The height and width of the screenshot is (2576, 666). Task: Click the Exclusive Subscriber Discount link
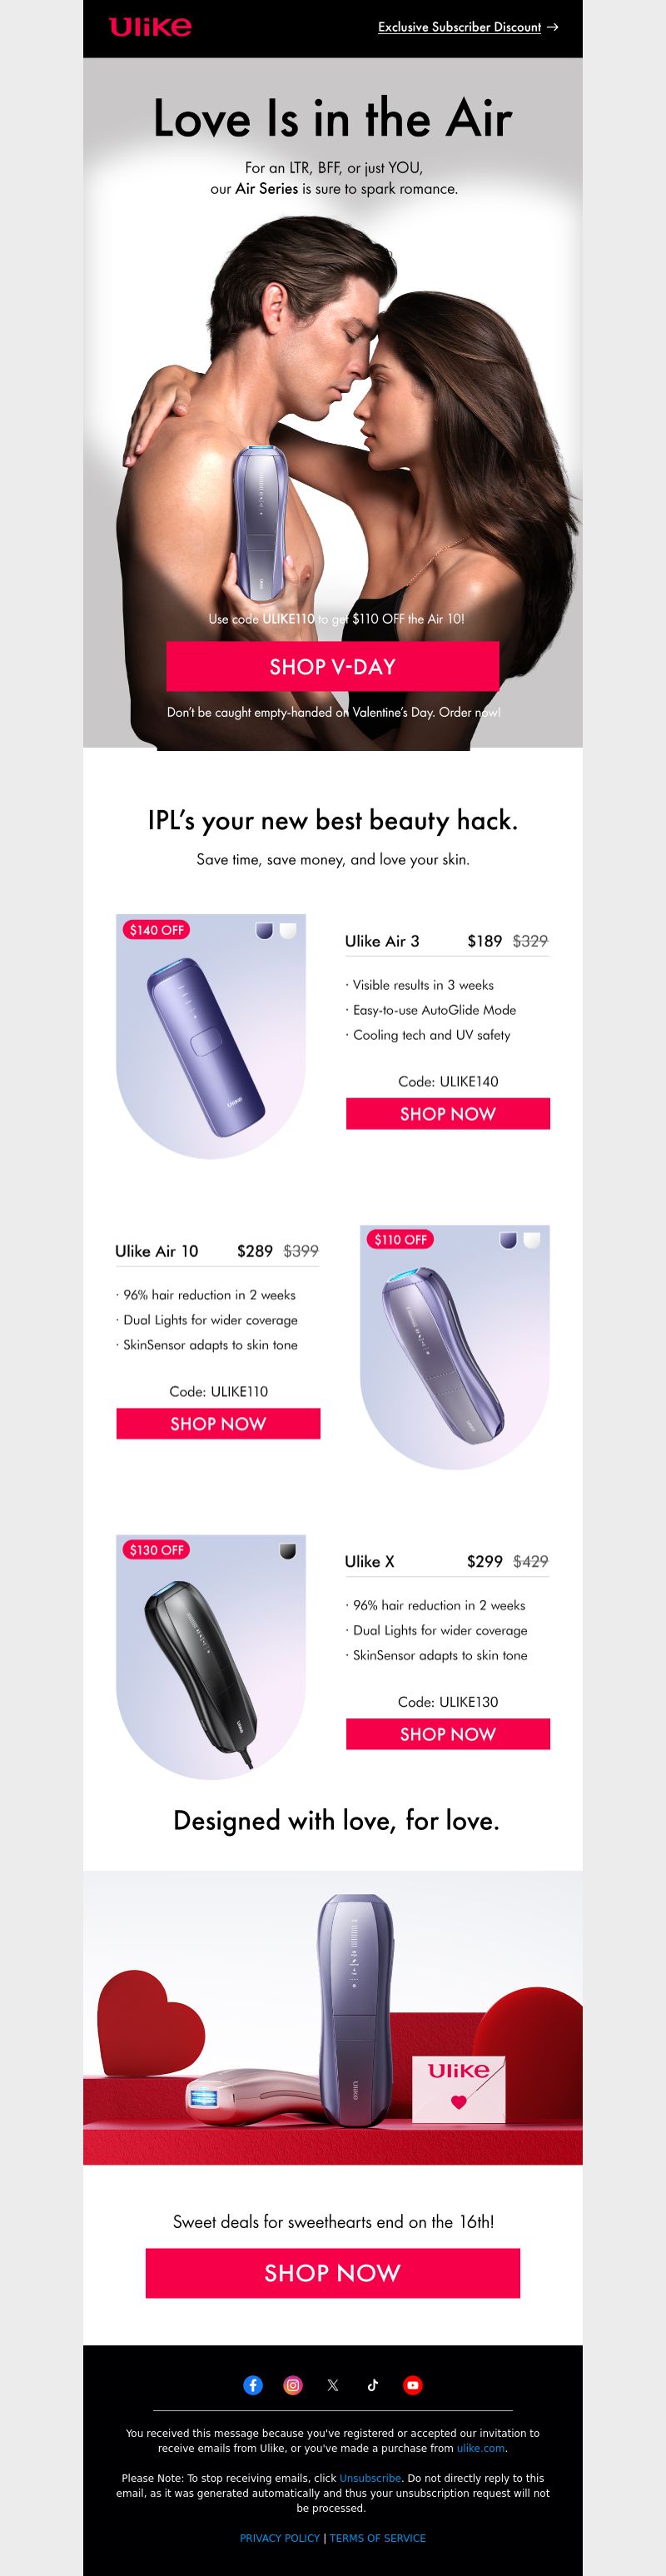click(x=459, y=27)
